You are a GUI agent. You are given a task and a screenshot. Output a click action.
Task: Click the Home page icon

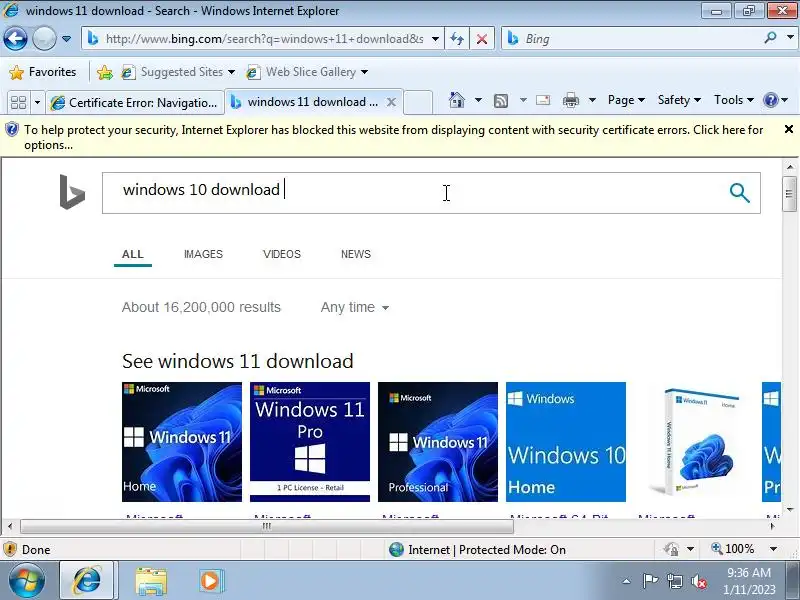click(x=457, y=100)
